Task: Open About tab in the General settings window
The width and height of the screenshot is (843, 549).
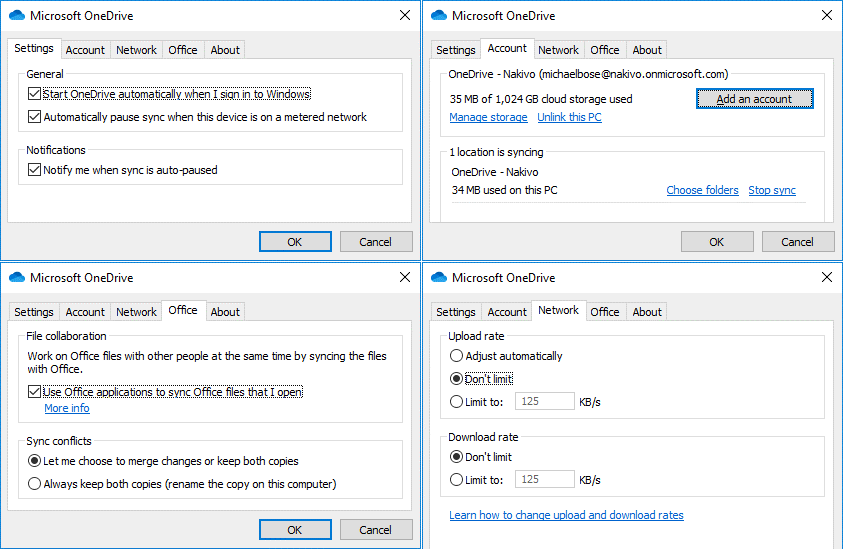Action: [225, 50]
